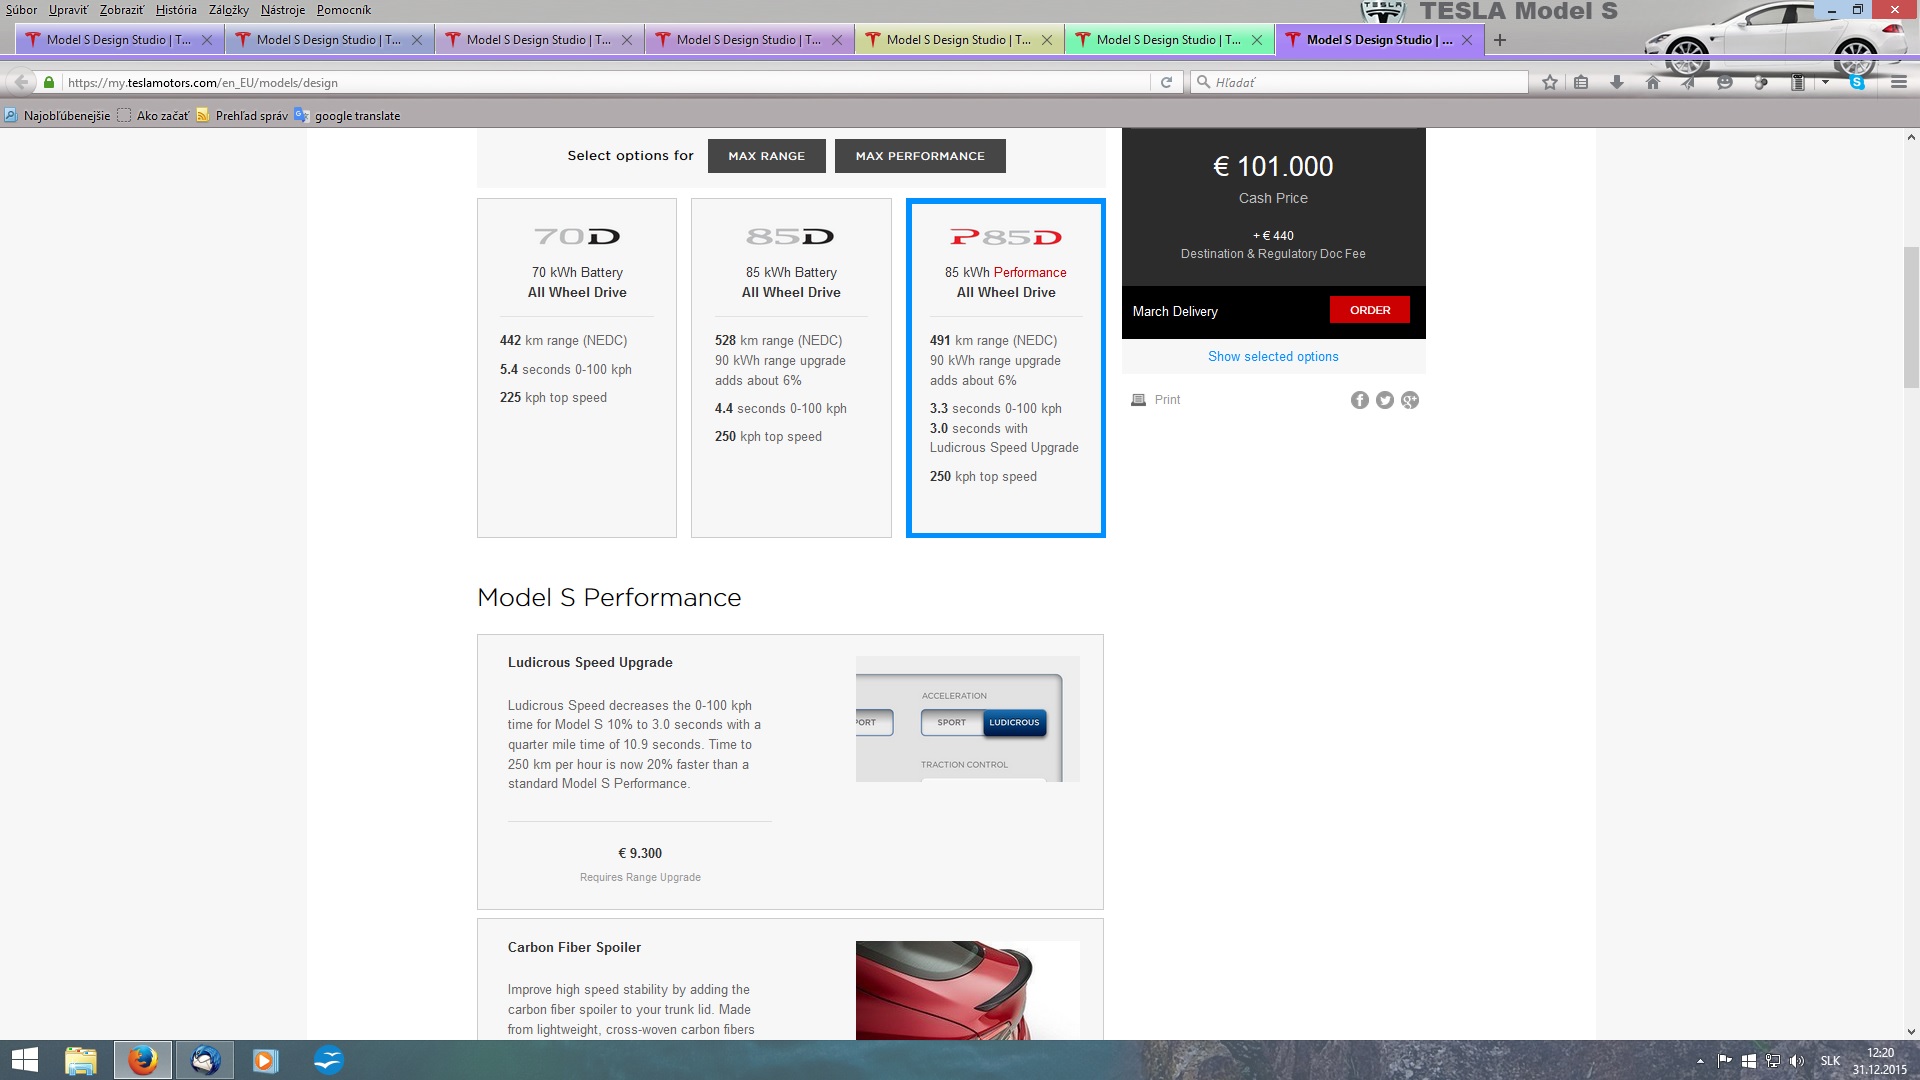Image resolution: width=1920 pixels, height=1080 pixels.
Task: Click the Show selected options link
Action: 1273,357
